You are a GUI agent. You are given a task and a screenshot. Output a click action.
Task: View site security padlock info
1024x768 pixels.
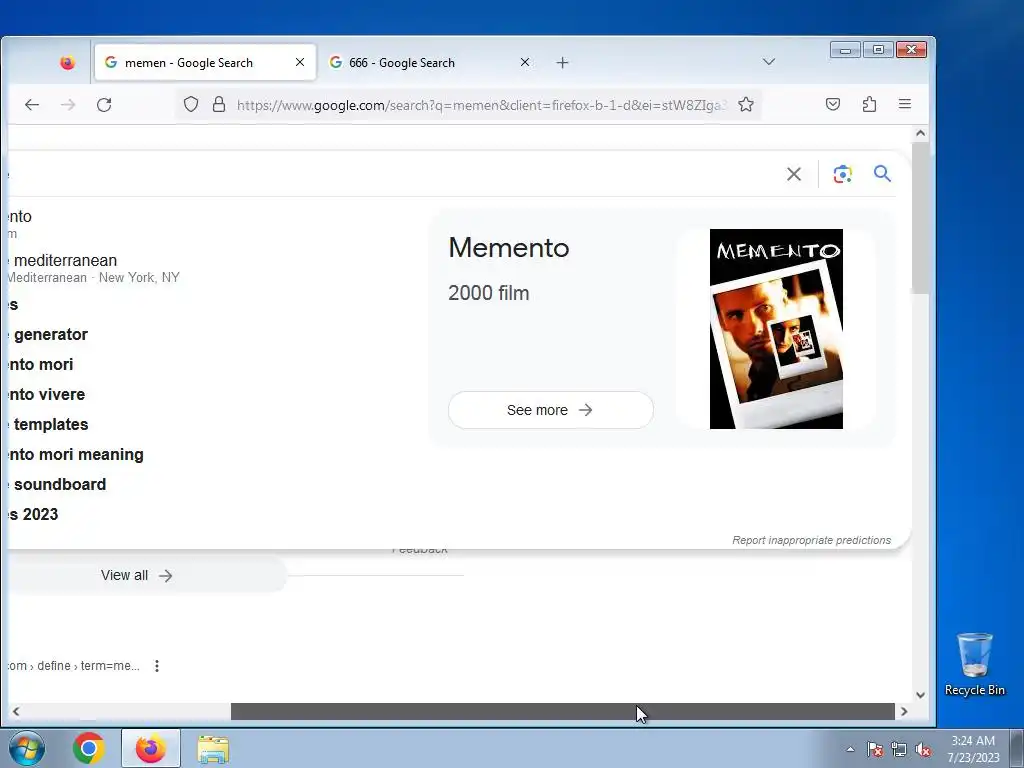click(x=219, y=104)
